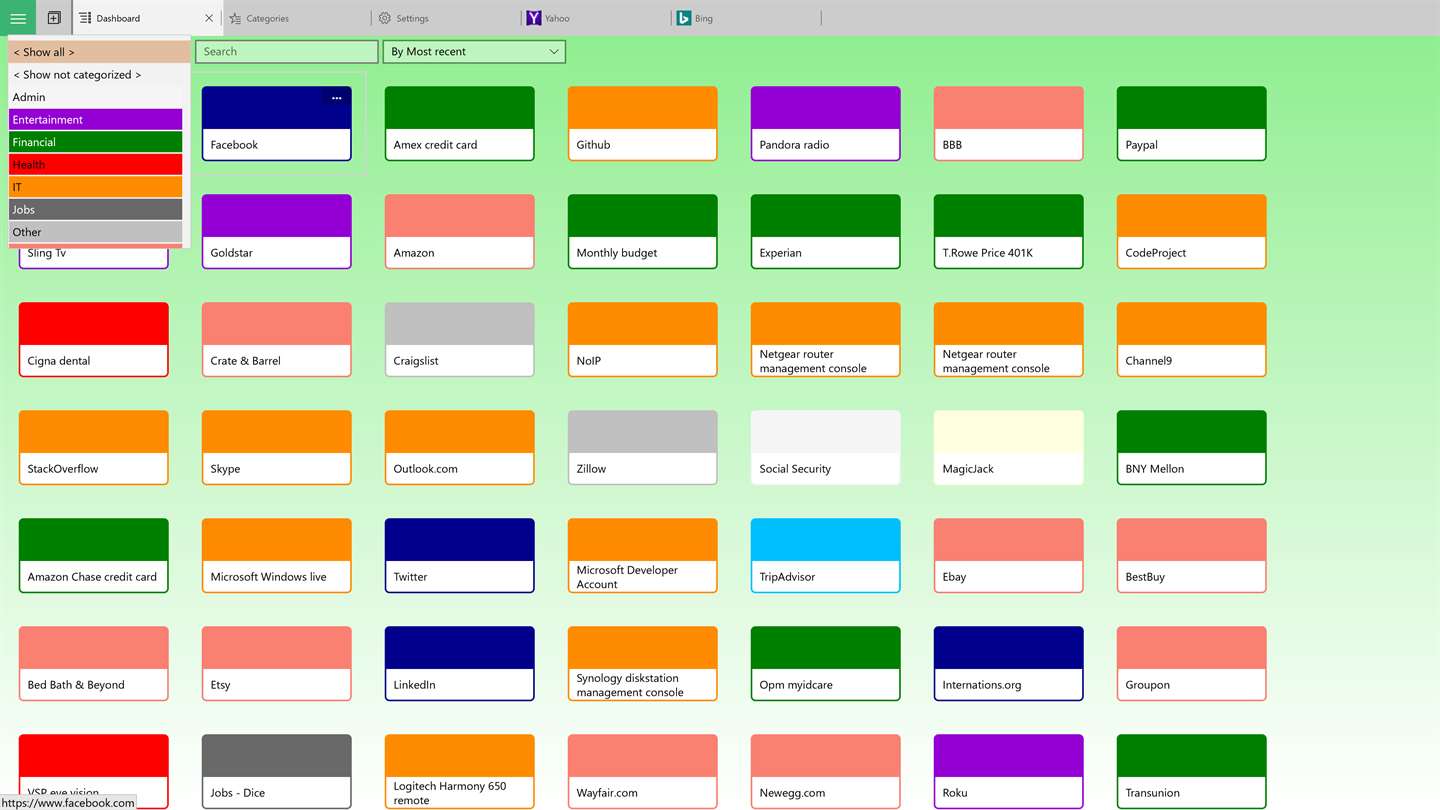Viewport: 1440px width, 810px height.
Task: Open the Cigna dental tile
Action: pyautogui.click(x=93, y=339)
